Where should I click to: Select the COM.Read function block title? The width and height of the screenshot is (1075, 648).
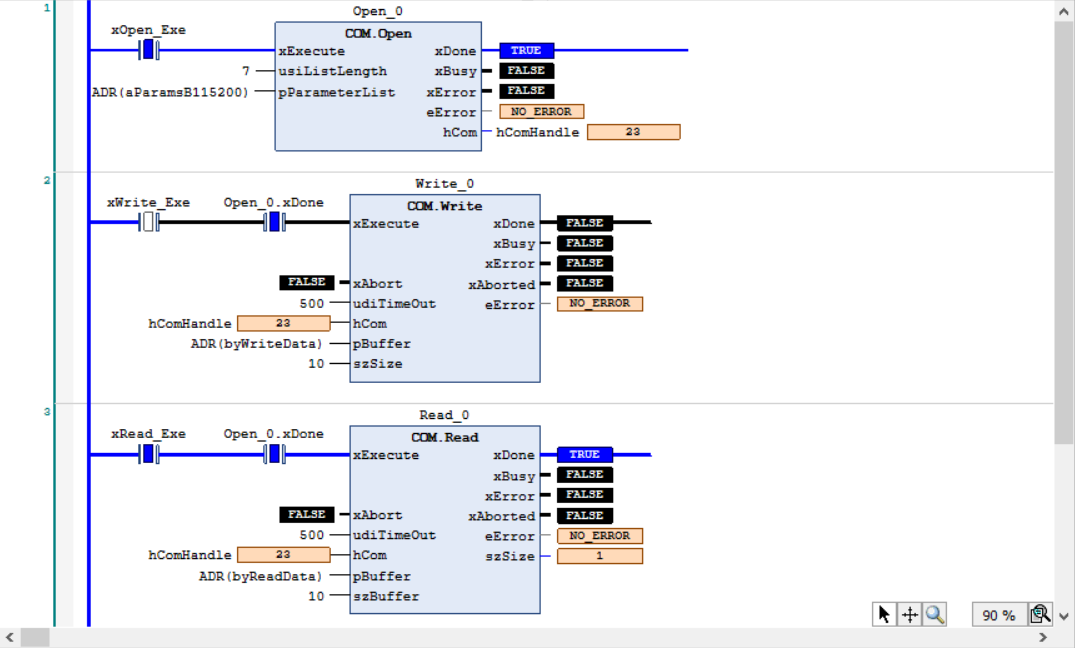tap(445, 437)
